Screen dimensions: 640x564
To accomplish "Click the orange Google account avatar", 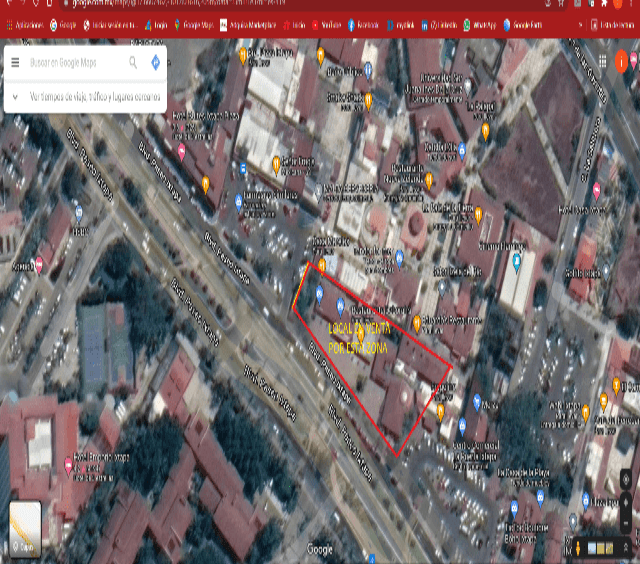I will point(621,62).
